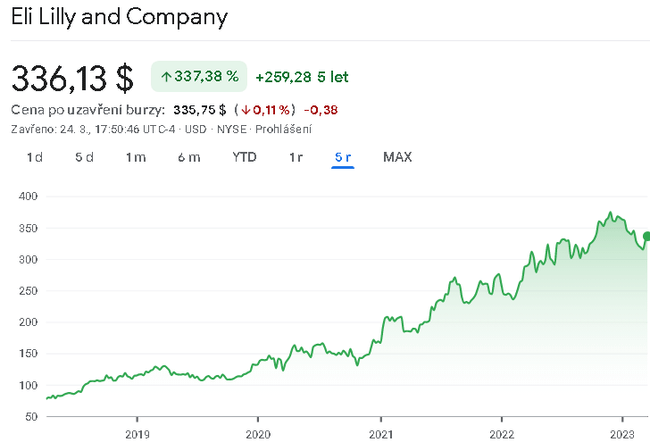Viewport: 650px width, 443px height.
Task: Click the Eli Lilly and Company title
Action: [x=119, y=18]
